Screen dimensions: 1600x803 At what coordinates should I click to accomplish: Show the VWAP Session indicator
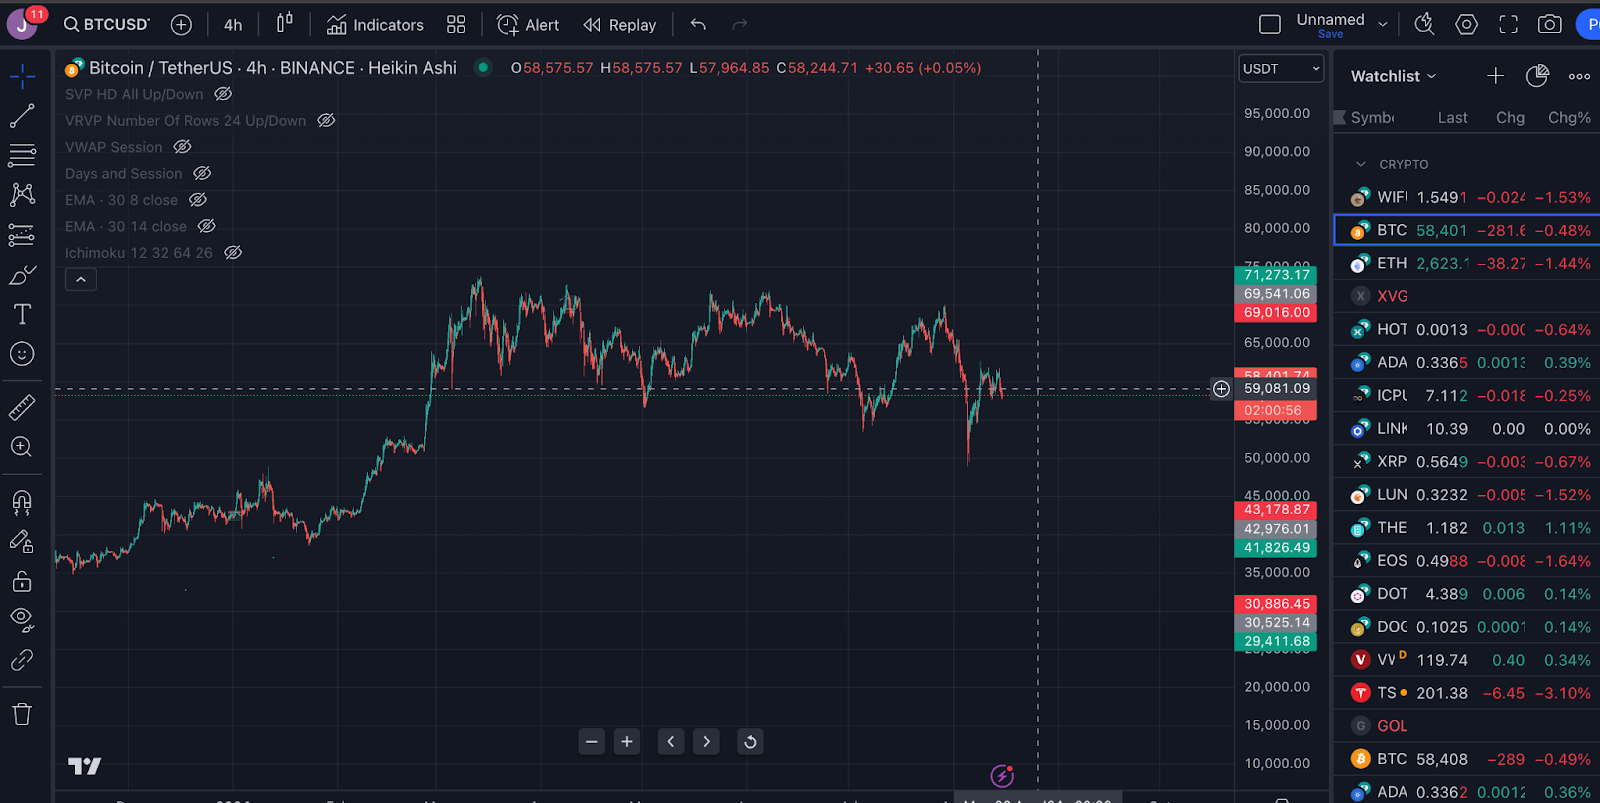182,147
